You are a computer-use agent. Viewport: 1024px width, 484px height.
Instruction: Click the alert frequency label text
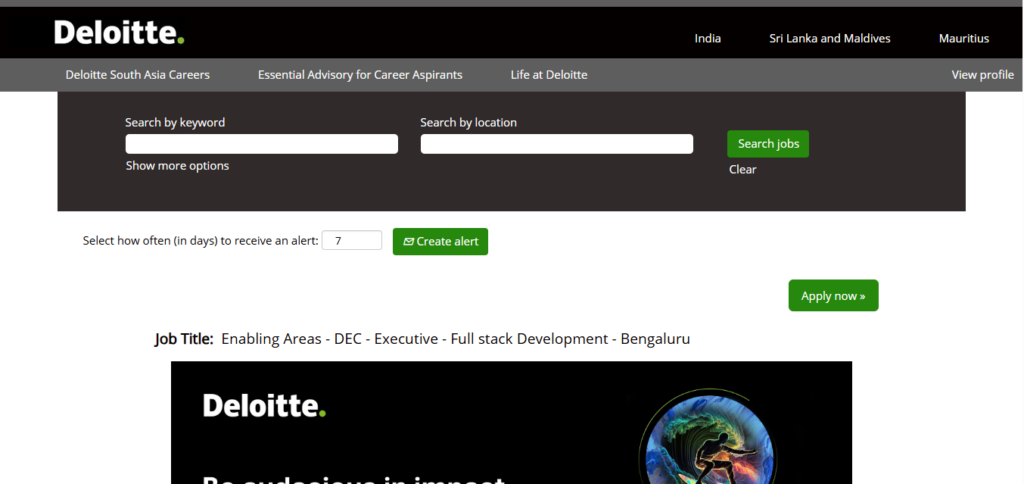[x=200, y=240]
